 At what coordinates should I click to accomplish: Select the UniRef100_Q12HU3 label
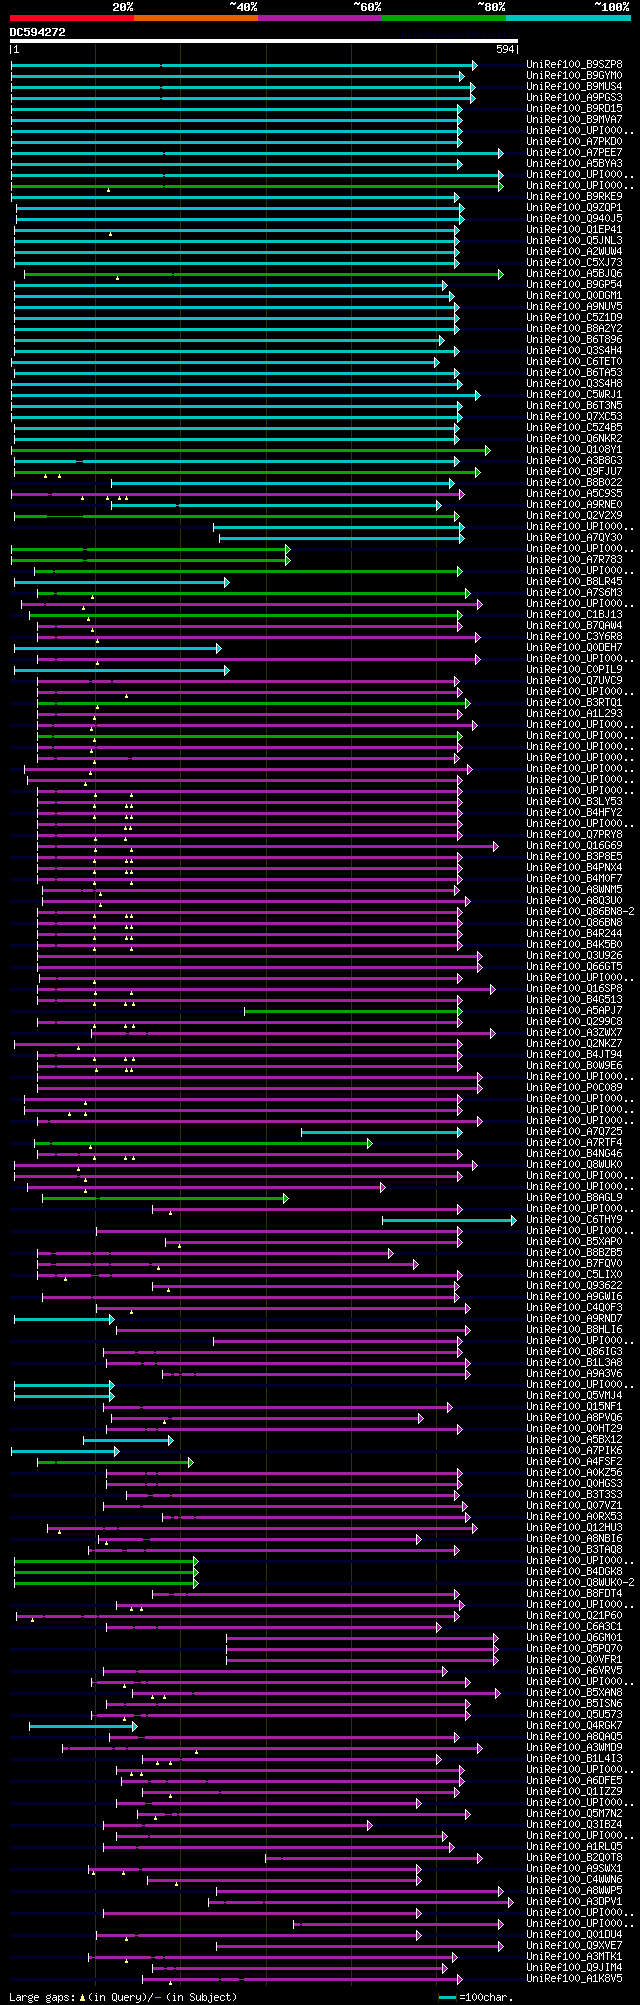click(x=574, y=1528)
